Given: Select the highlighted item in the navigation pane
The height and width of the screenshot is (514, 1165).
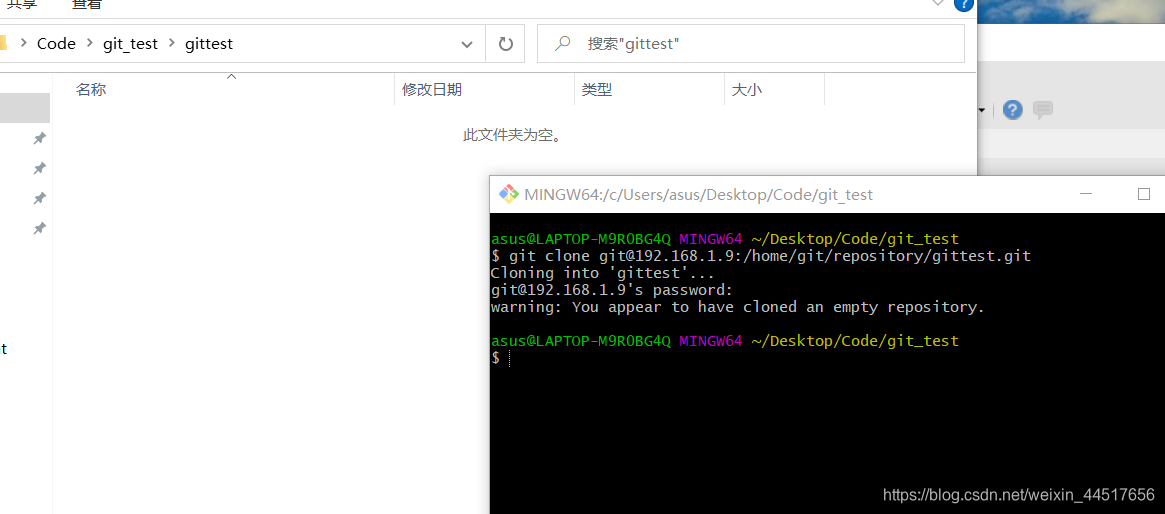Looking at the screenshot, I should (x=25, y=108).
